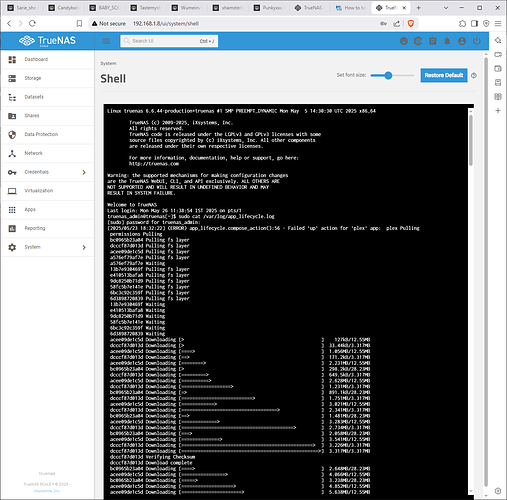Viewport: 507px width, 500px height.
Task: Toggle Brave Shields icon in address bar
Action: [x=411, y=23]
